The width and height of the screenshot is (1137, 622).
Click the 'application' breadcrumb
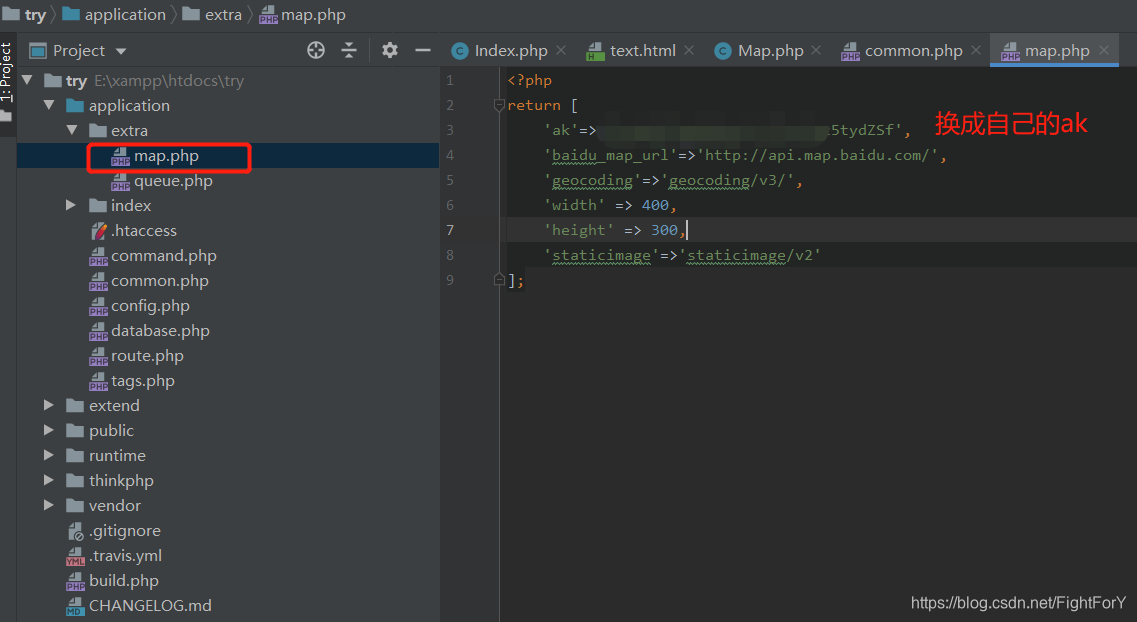click(125, 14)
